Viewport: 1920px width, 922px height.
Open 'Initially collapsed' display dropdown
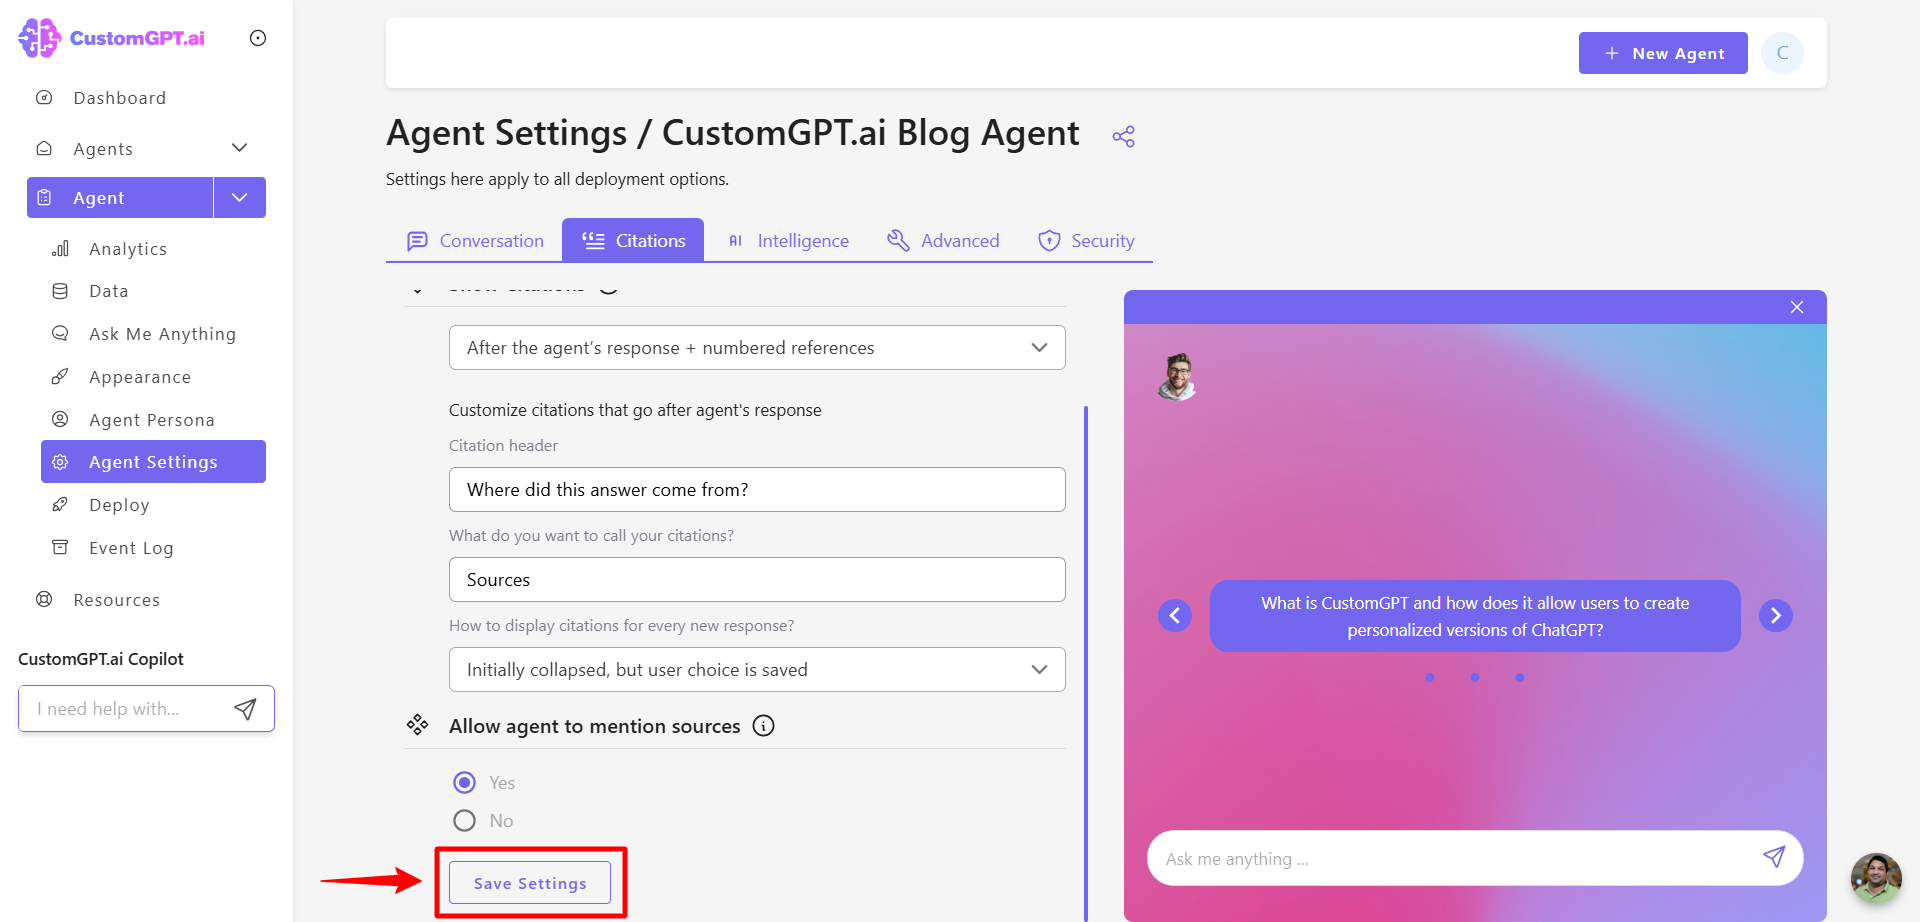(757, 670)
